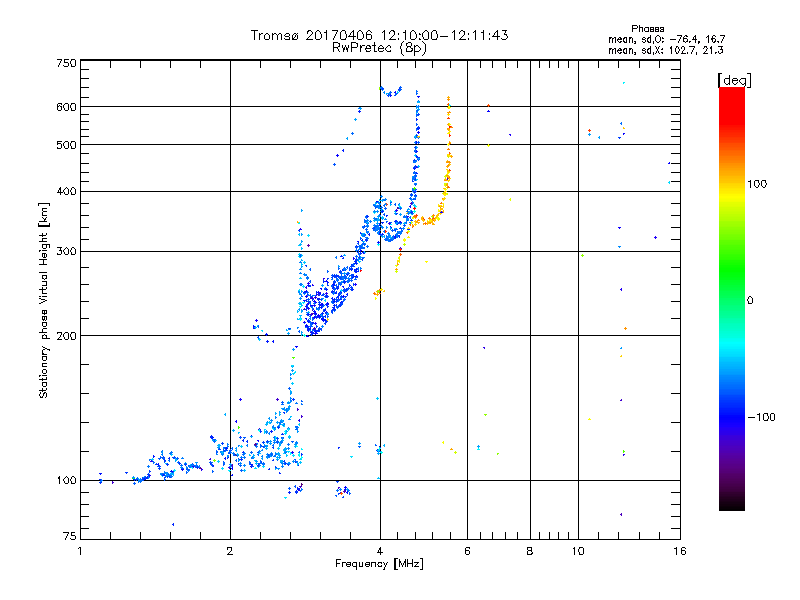Click the plot title "Tromsø 20170406 12:10:00-12:11:43"
Image resolution: width=800 pixels, height=600 pixels.
379,35
